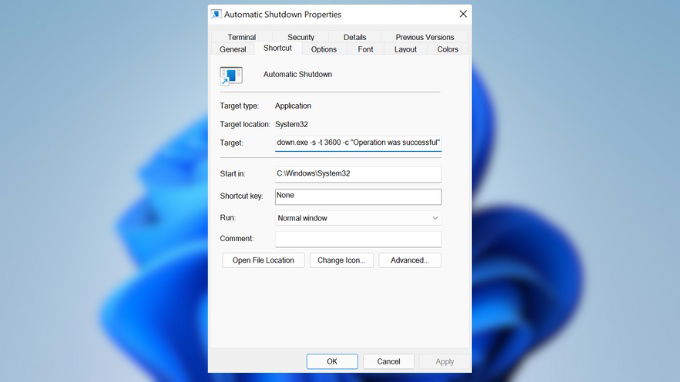This screenshot has height=382, width=680.
Task: Click the Open File Location button
Action: coord(263,260)
